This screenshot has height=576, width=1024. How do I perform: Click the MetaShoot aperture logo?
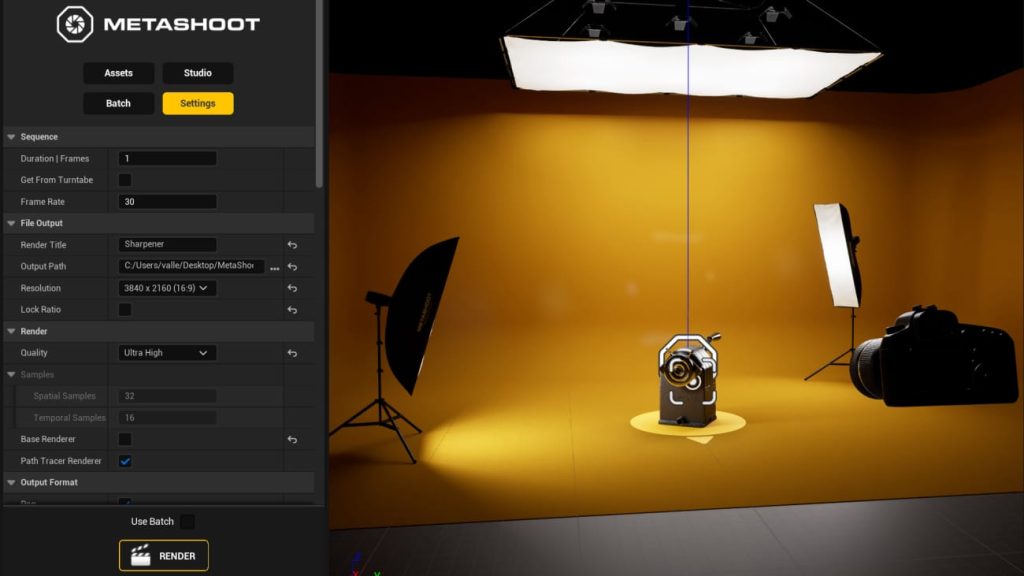tap(74, 24)
